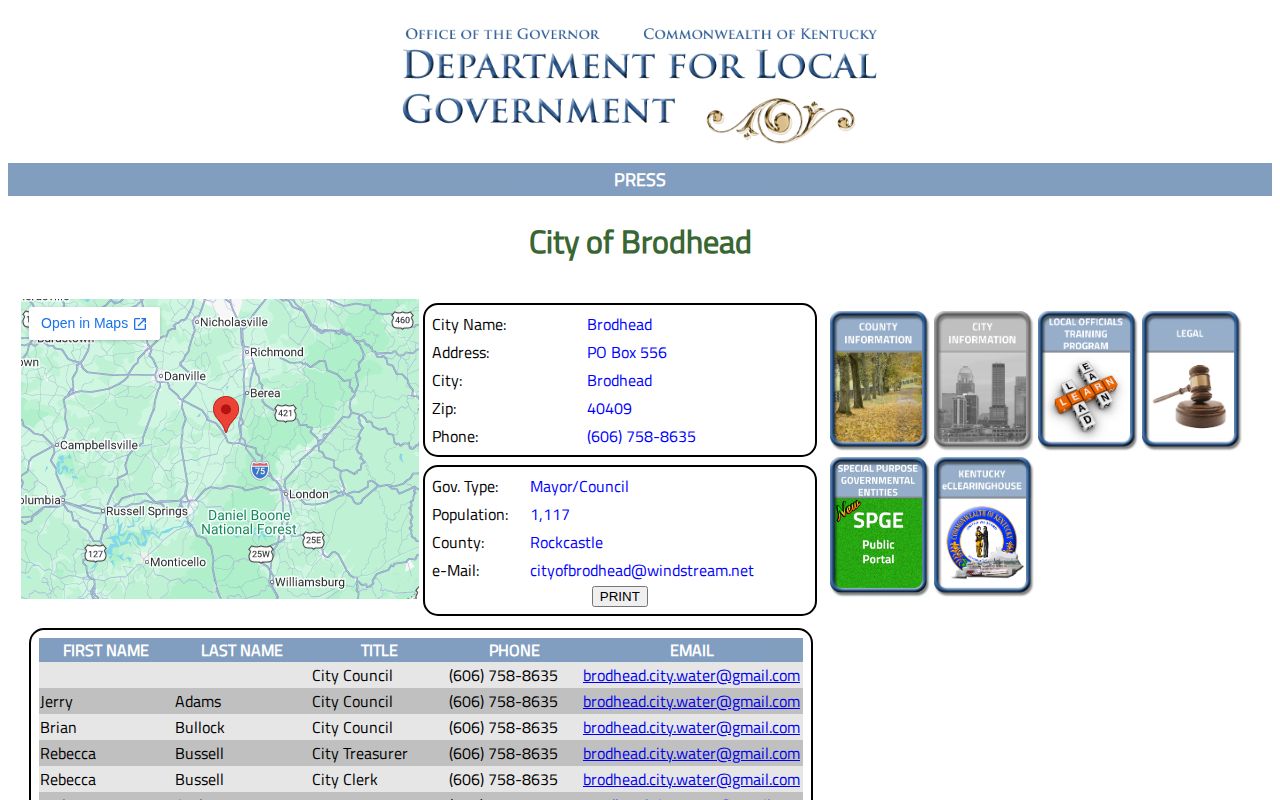Click City Treasurer Rebecca Bussell's email link
Image resolution: width=1280 pixels, height=800 pixels.
(691, 754)
